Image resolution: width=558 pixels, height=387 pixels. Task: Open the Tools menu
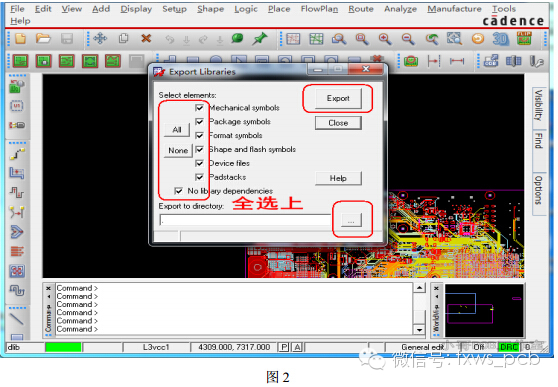[x=504, y=9]
